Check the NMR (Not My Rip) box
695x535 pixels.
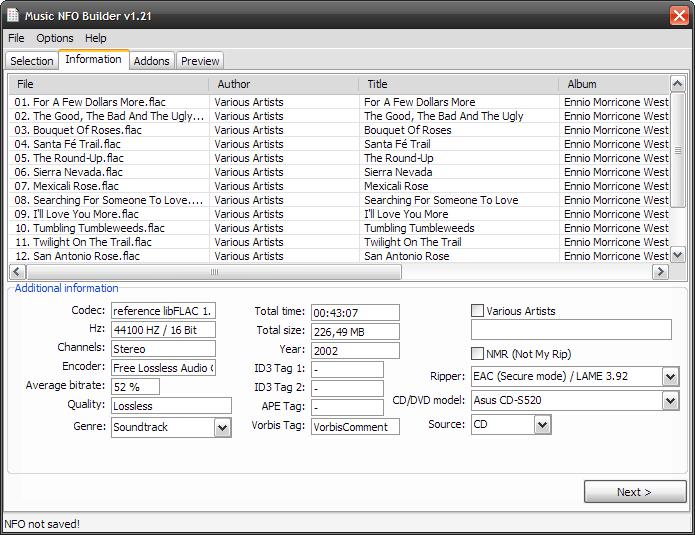point(478,354)
